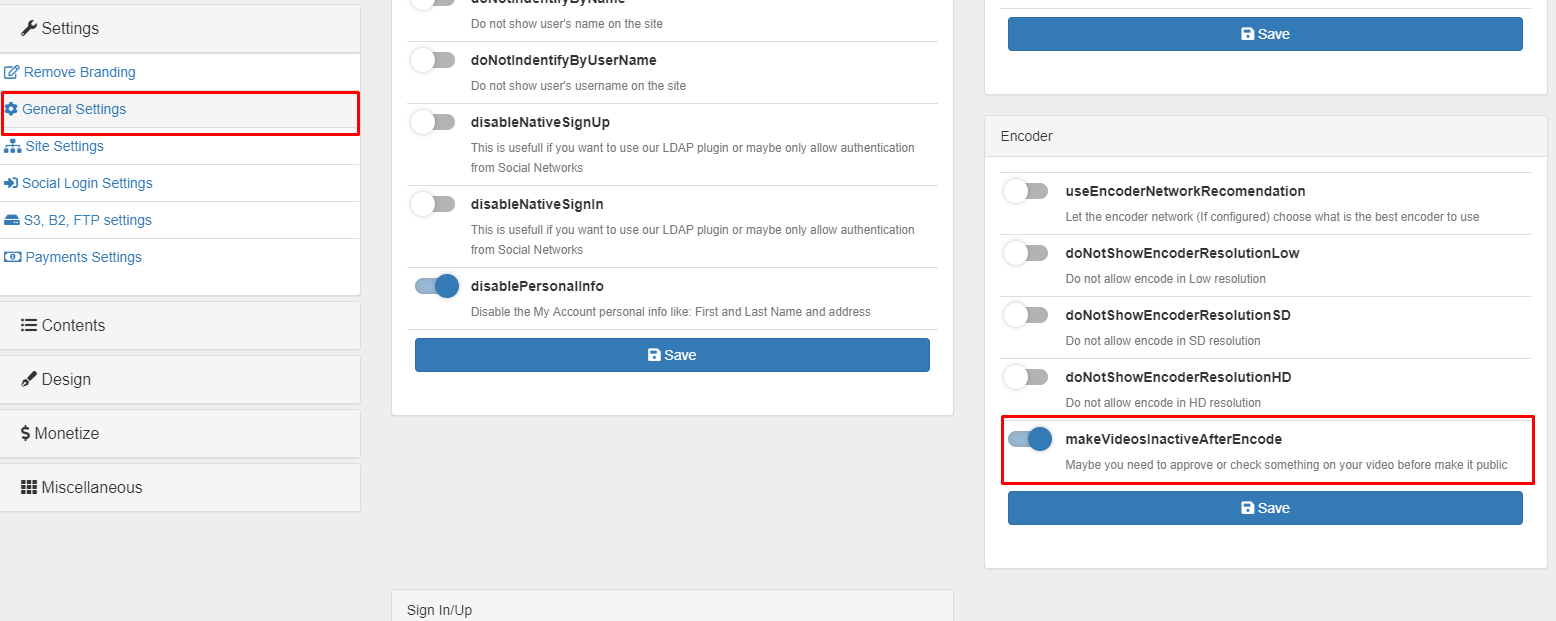Select Social Login Settings

pyautogui.click(x=86, y=183)
